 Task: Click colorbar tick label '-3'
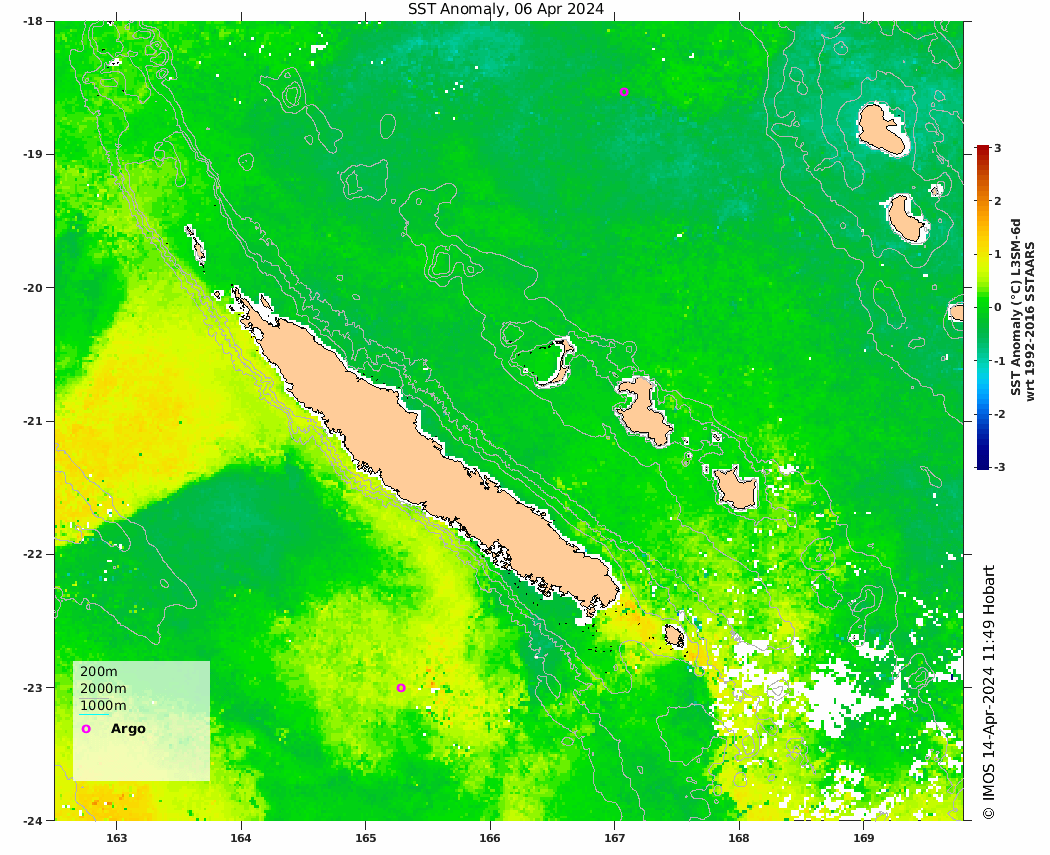coord(998,467)
